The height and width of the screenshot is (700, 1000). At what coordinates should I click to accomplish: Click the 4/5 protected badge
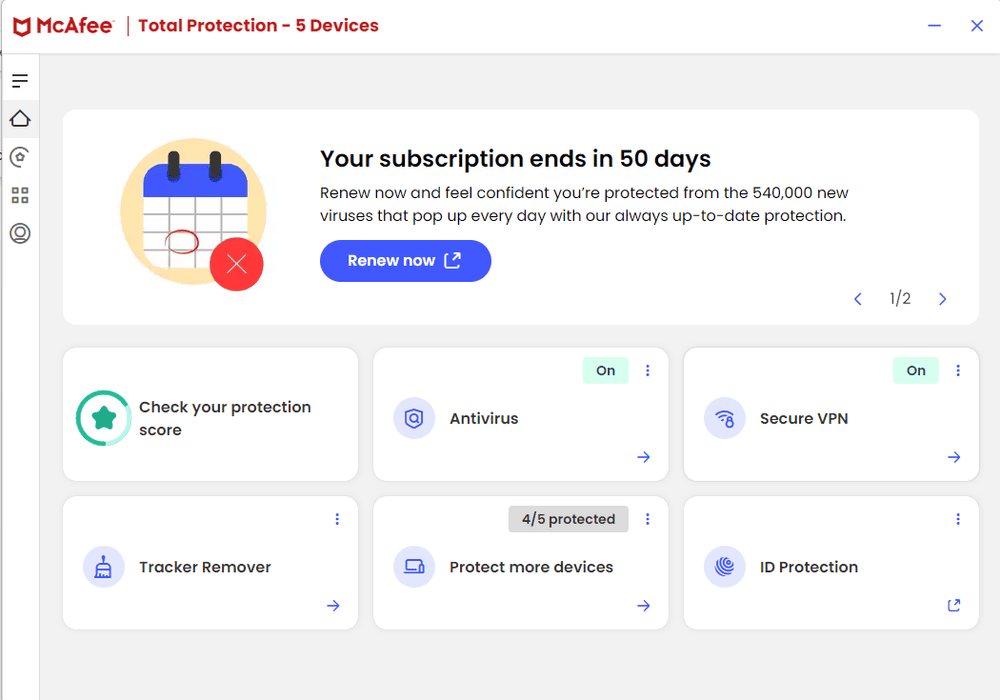click(x=568, y=519)
